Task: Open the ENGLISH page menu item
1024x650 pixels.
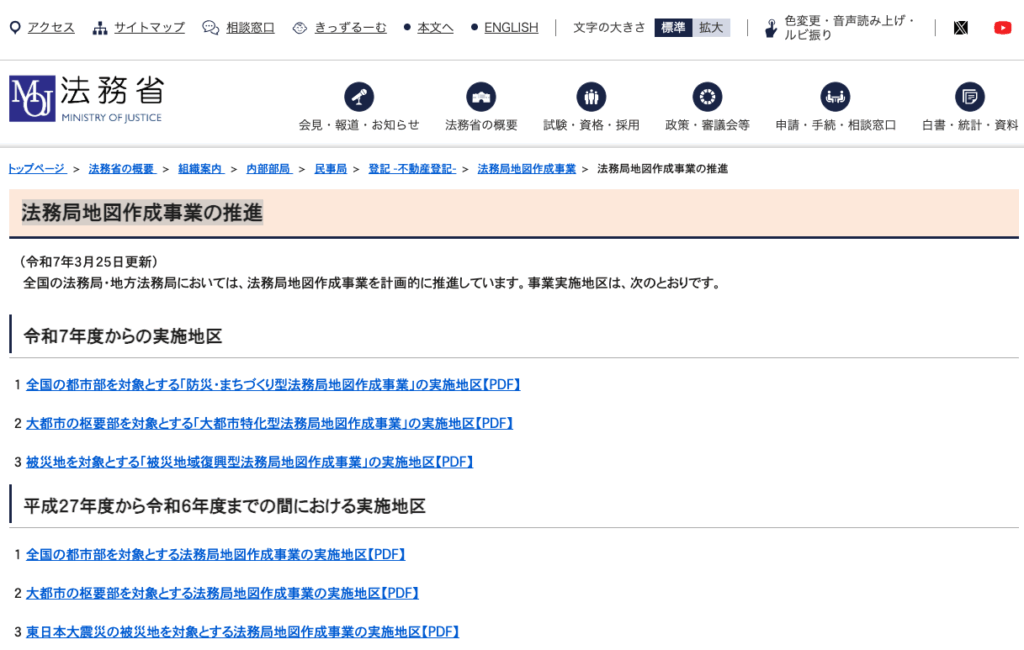Action: coord(511,28)
